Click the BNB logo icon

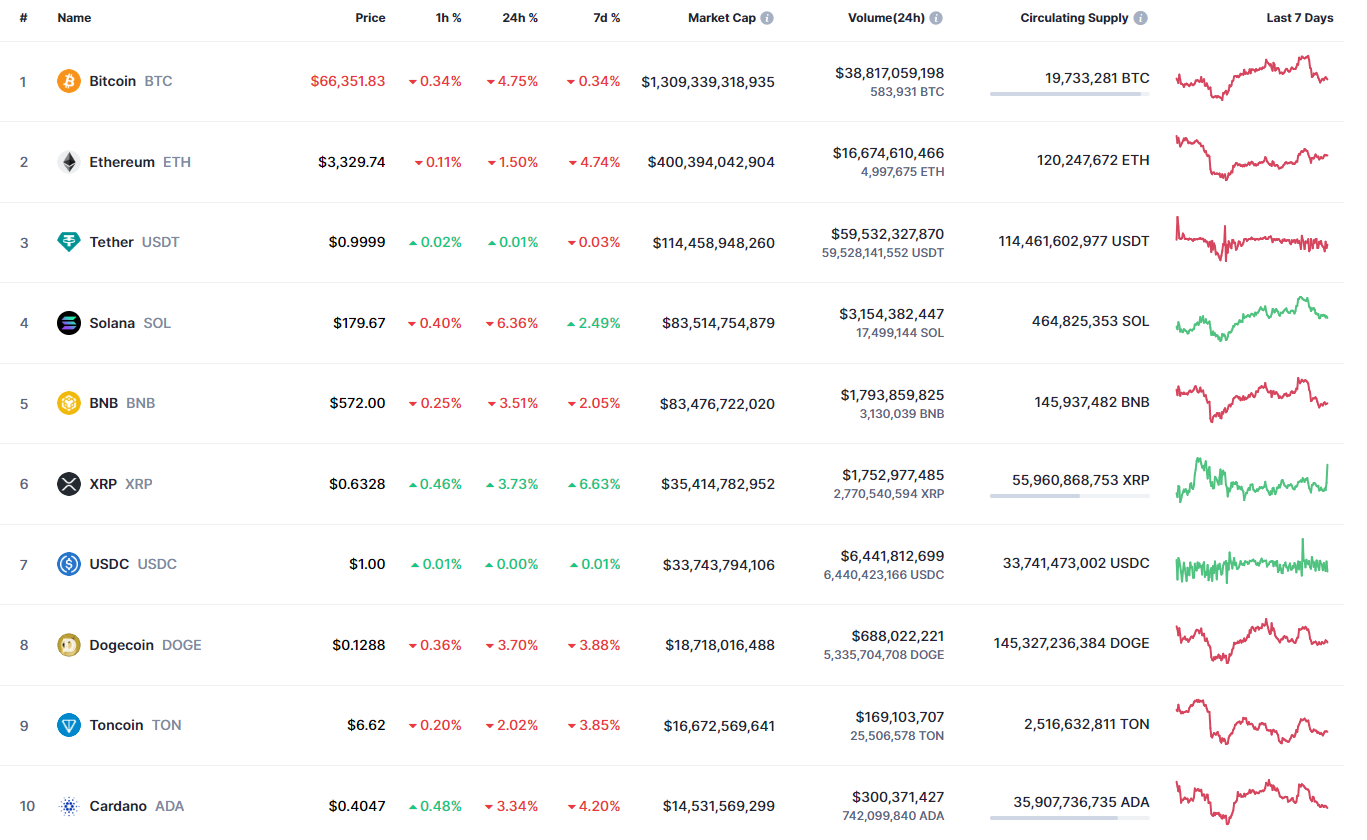click(x=69, y=403)
